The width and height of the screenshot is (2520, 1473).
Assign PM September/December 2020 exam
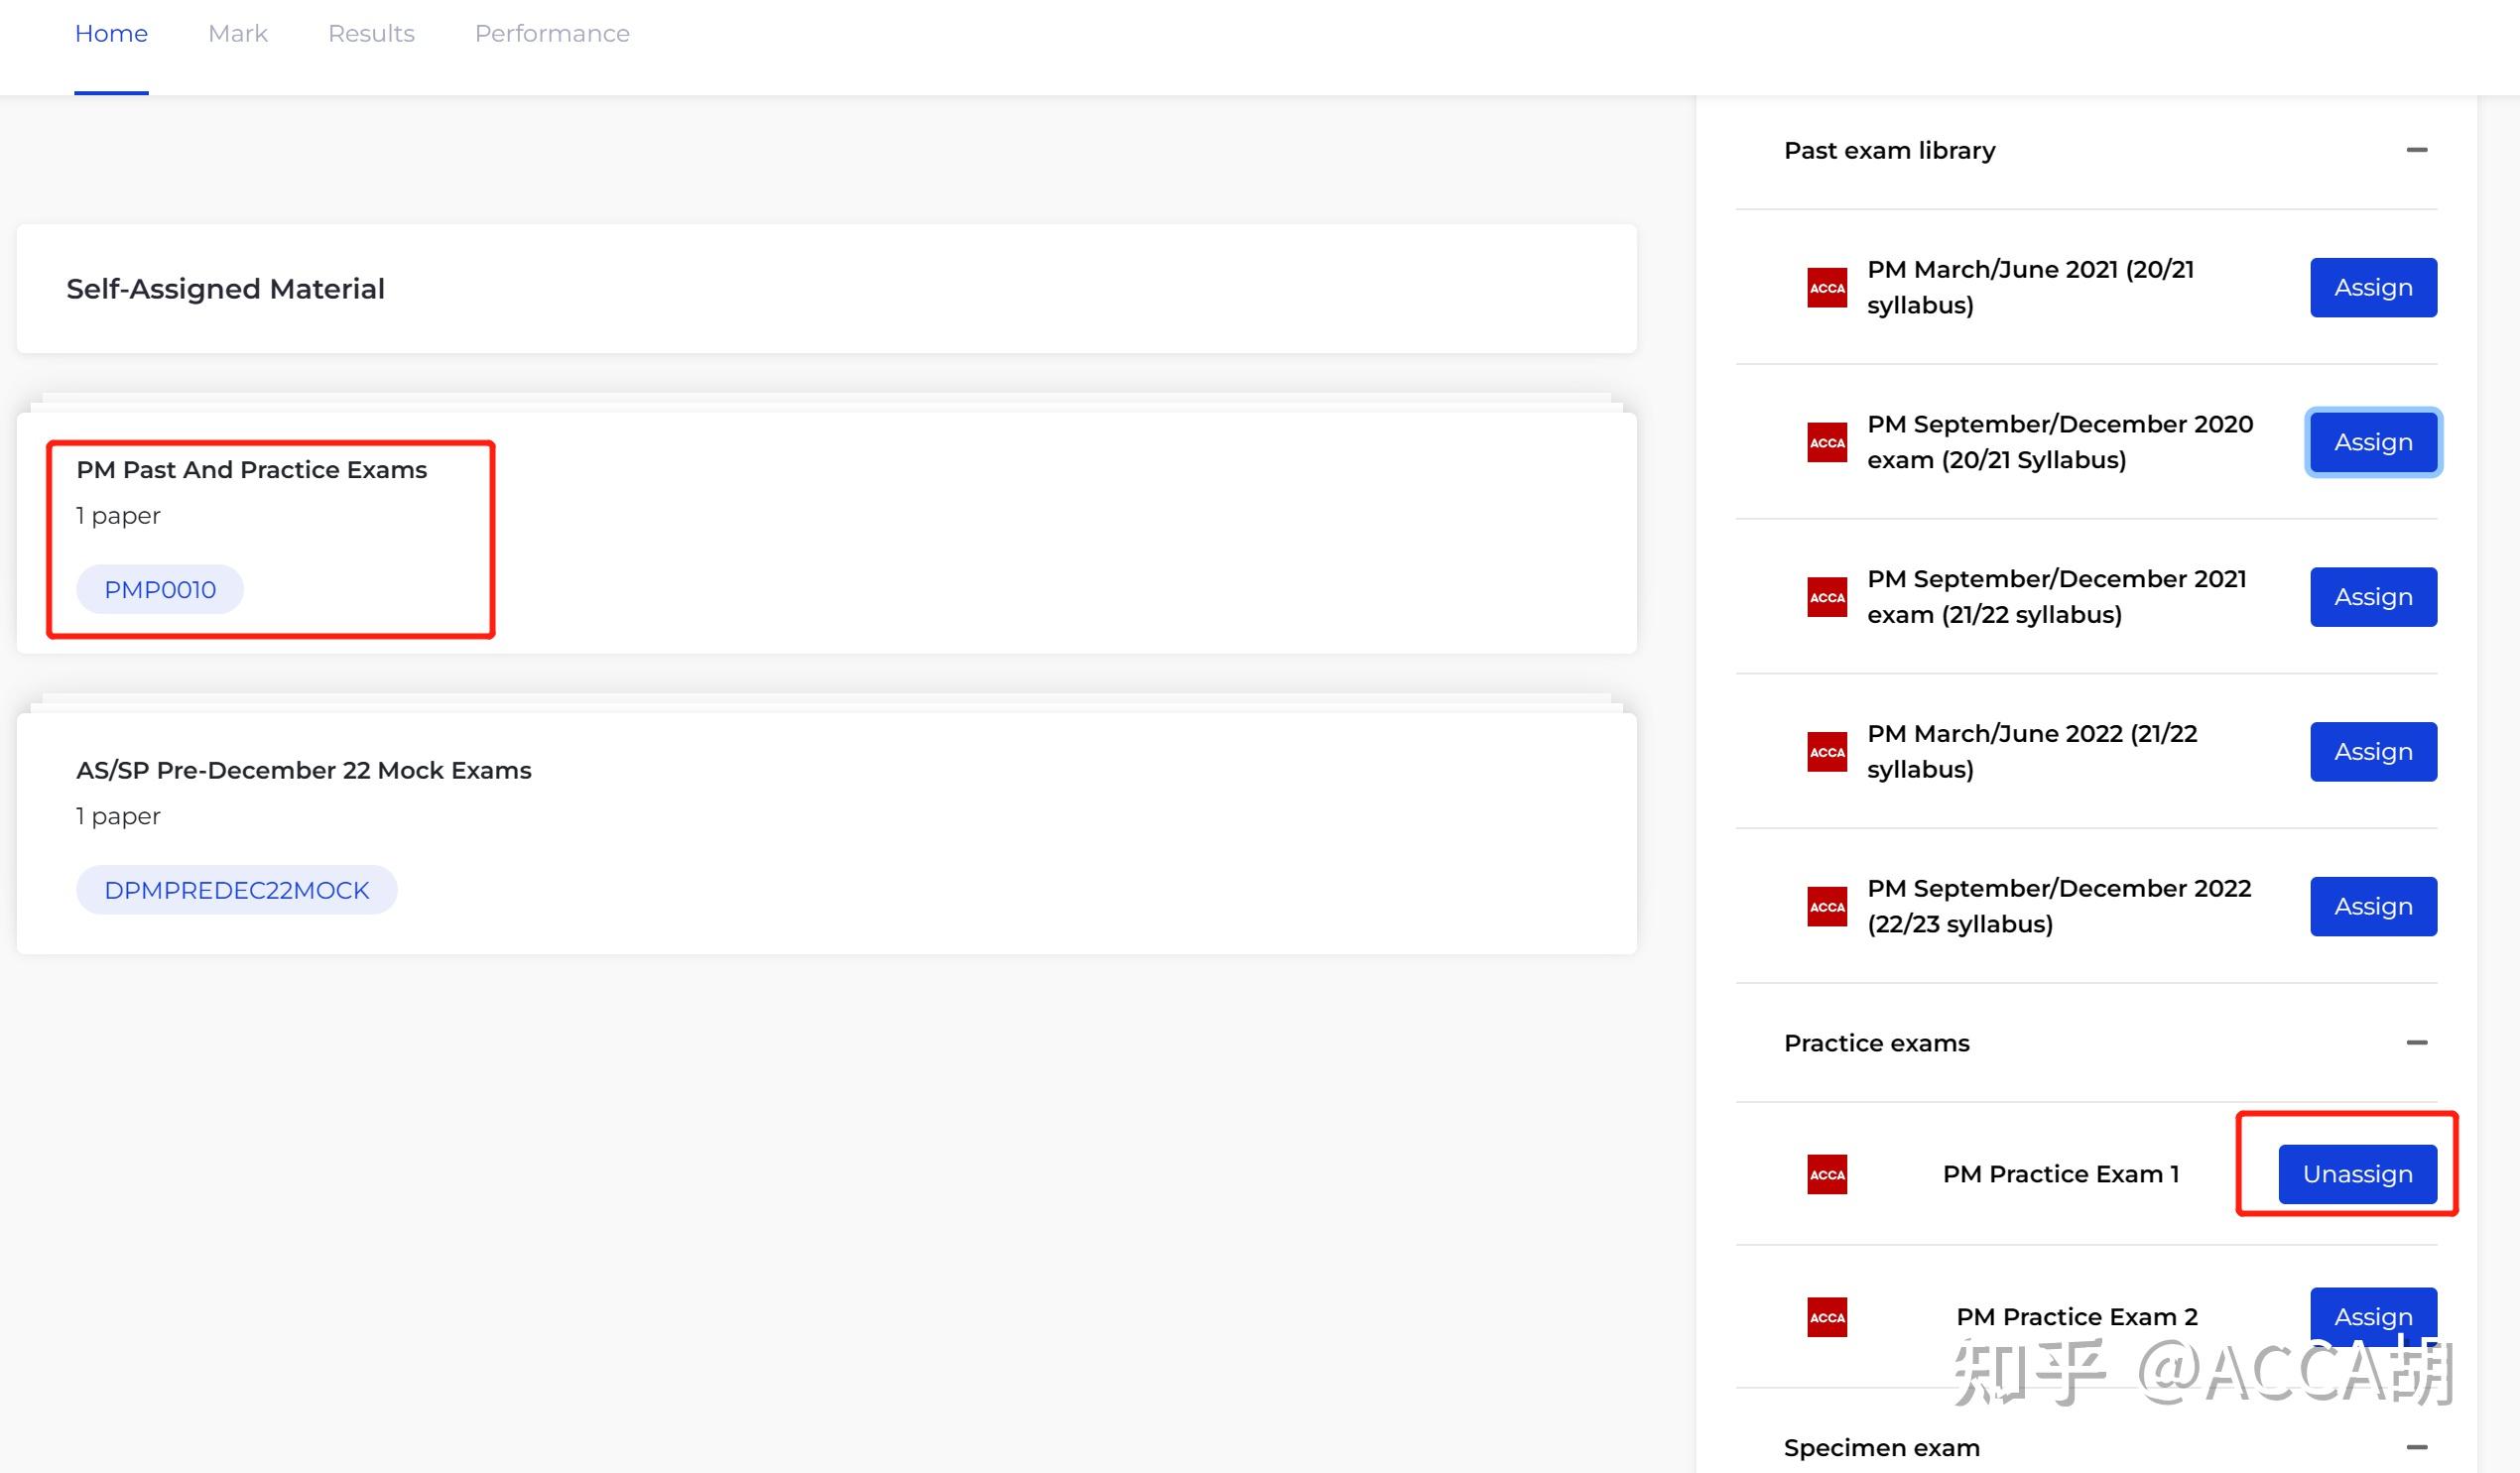click(x=2372, y=442)
